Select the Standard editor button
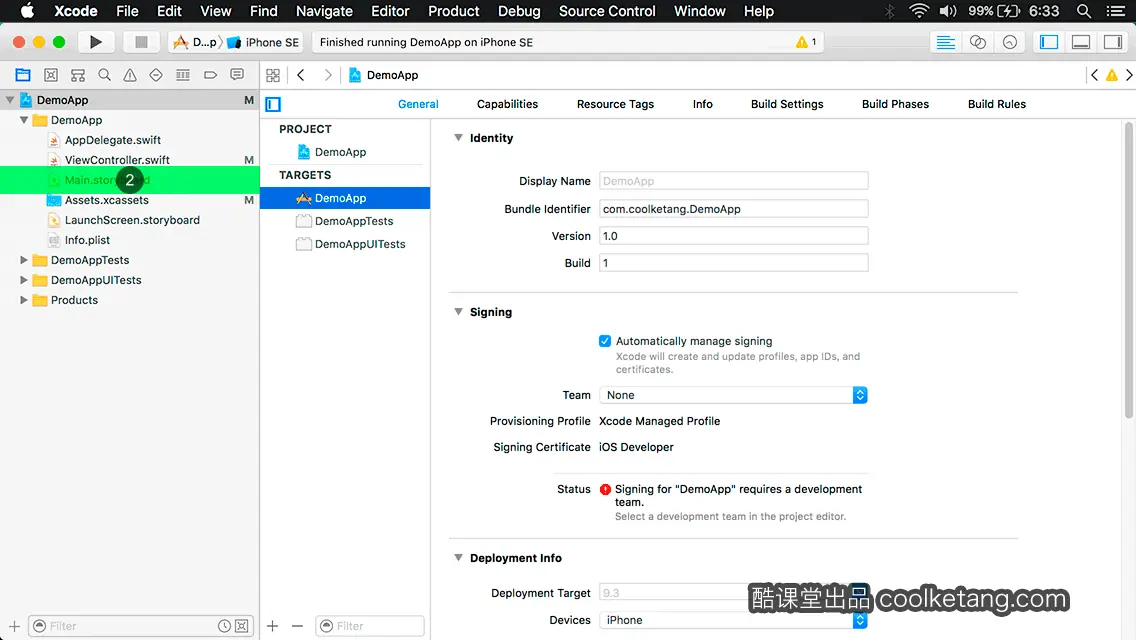Viewport: 1136px width, 640px height. click(945, 42)
